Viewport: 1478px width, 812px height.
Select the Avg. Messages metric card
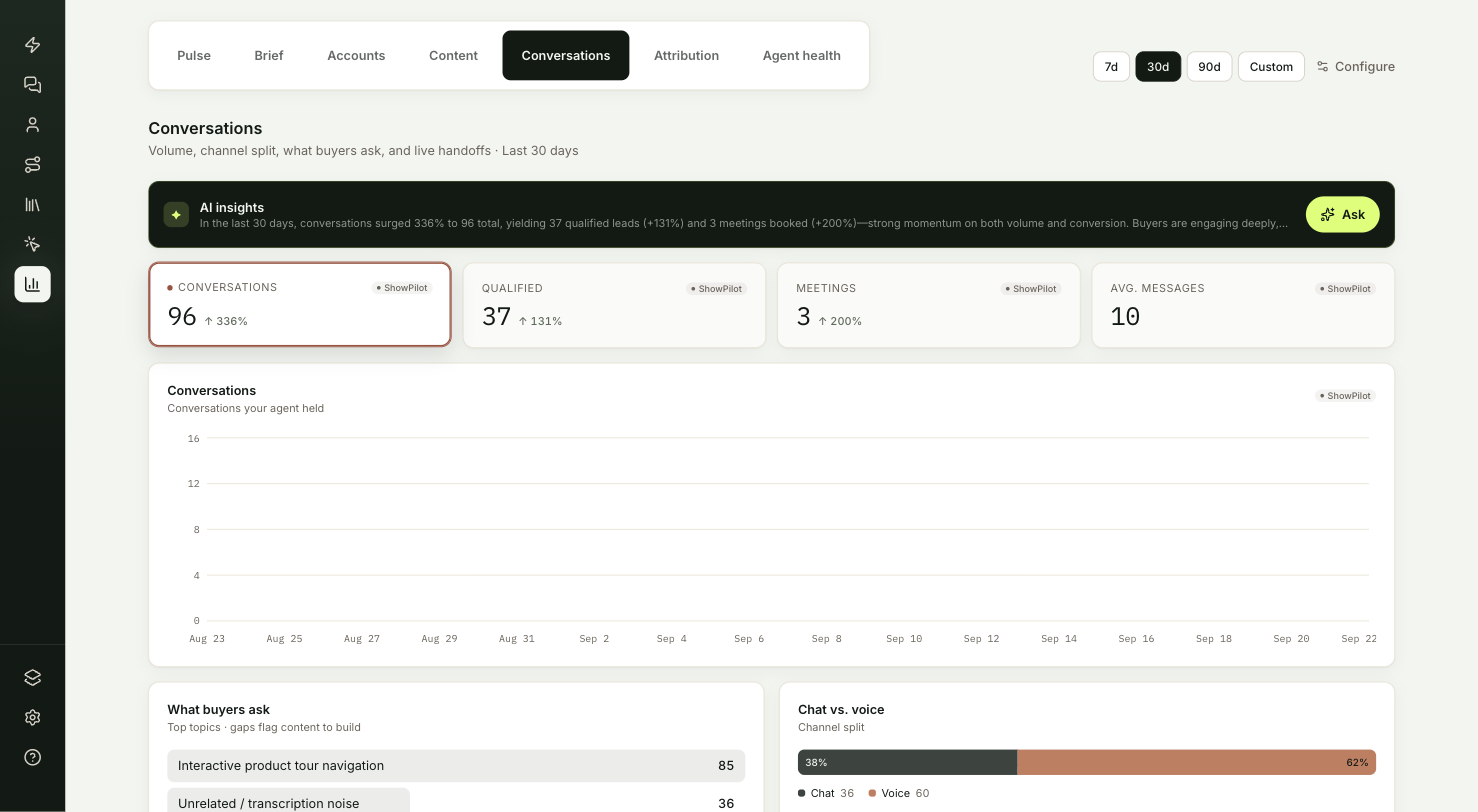point(1243,305)
